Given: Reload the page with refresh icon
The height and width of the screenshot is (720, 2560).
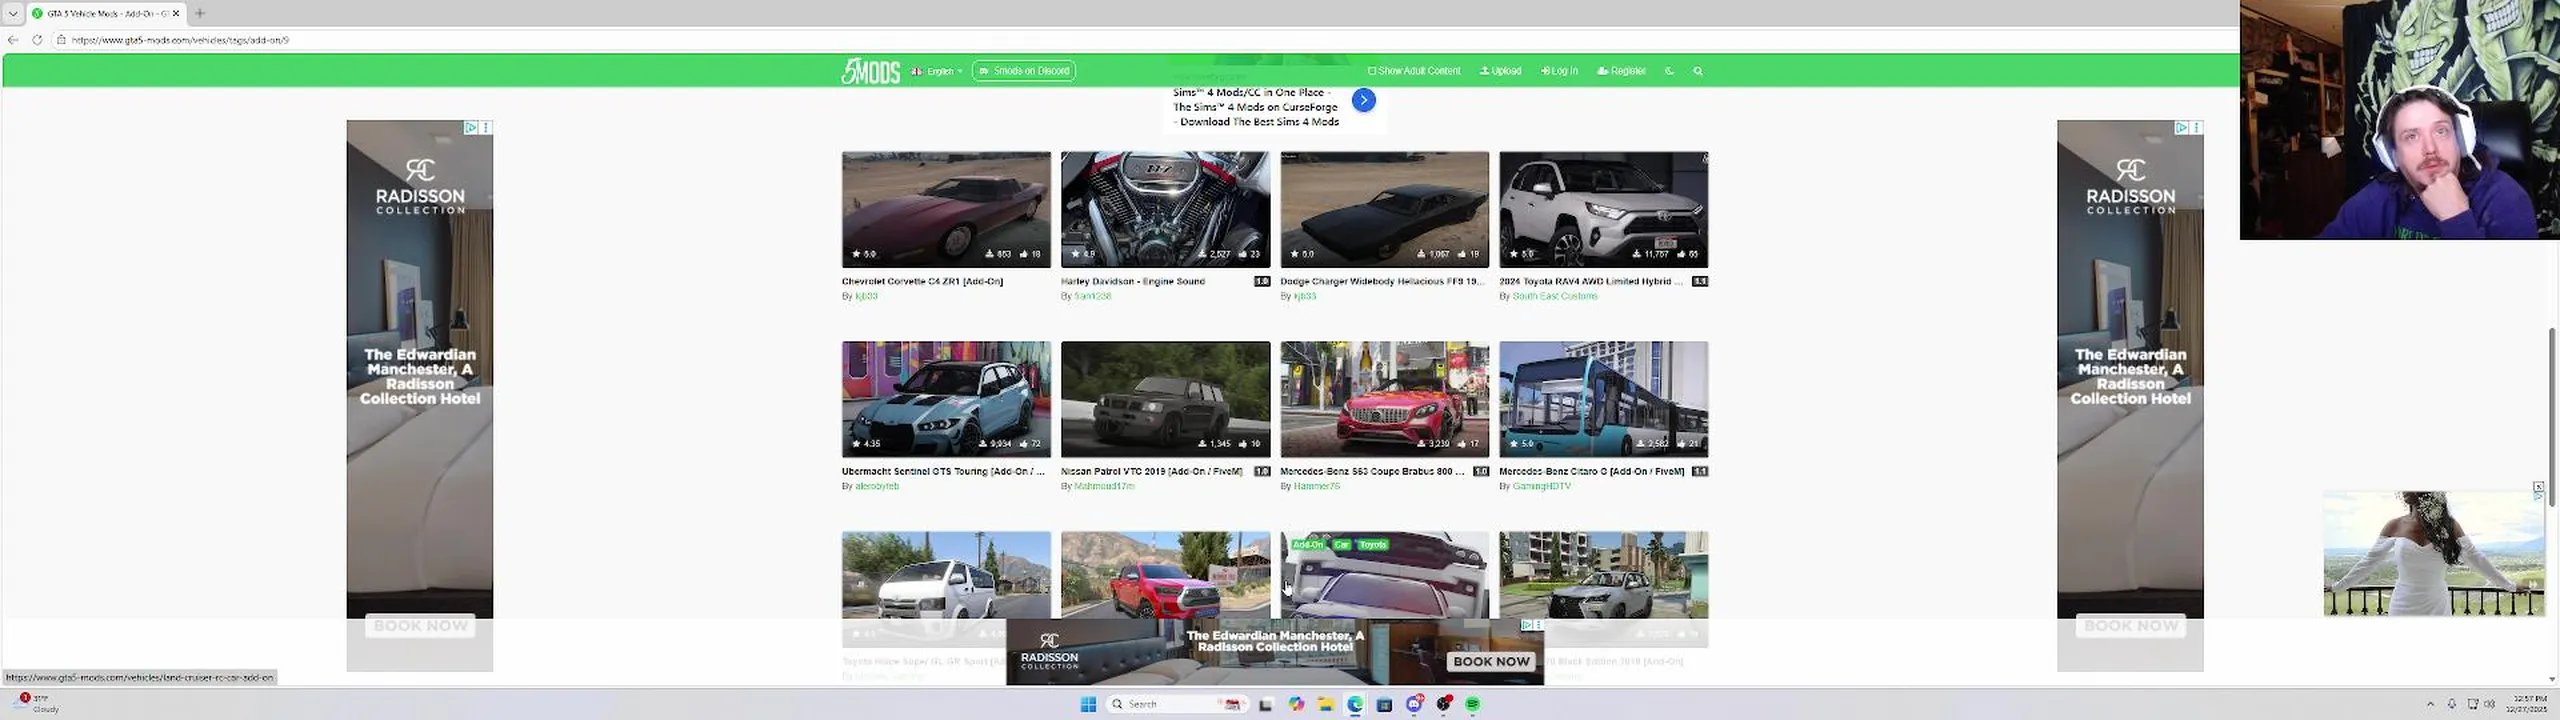Looking at the screenshot, I should click(x=37, y=40).
